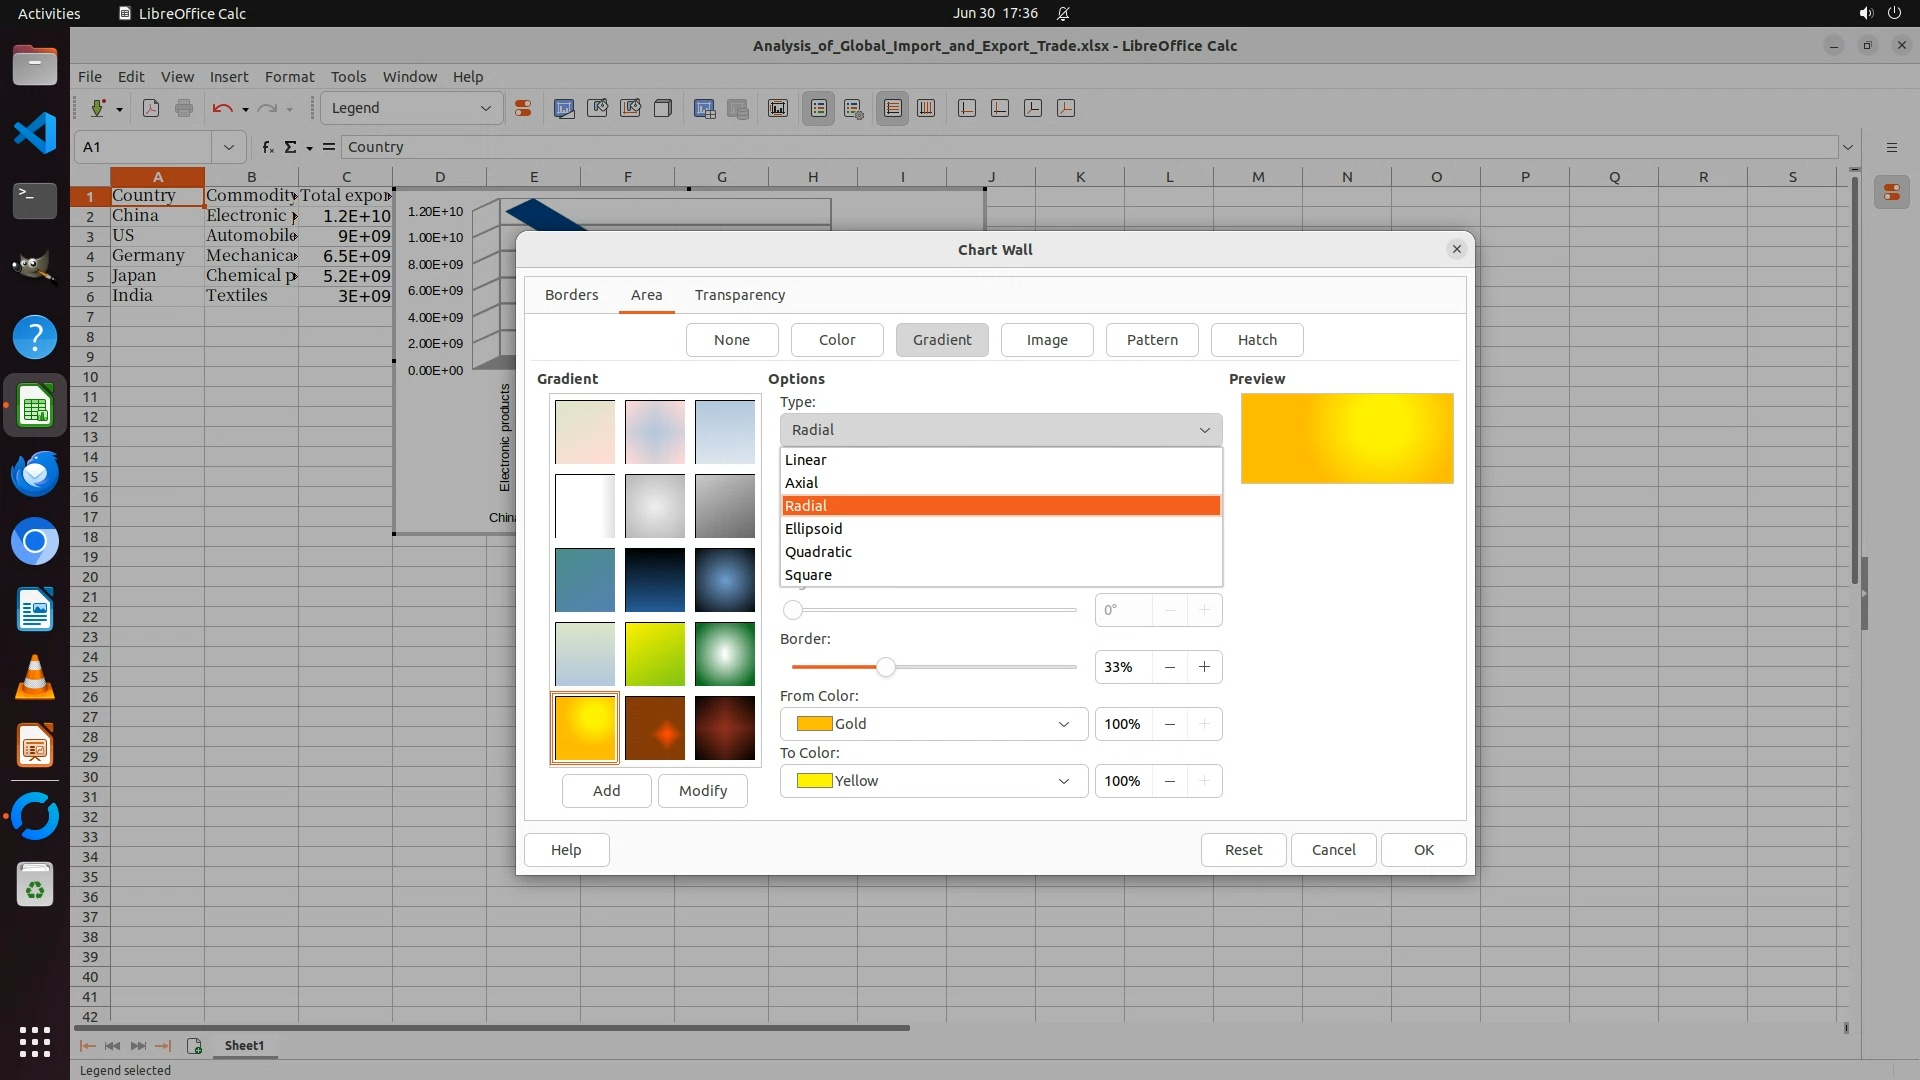Open Thunderbird from the dock
The height and width of the screenshot is (1080, 1920).
(35, 473)
